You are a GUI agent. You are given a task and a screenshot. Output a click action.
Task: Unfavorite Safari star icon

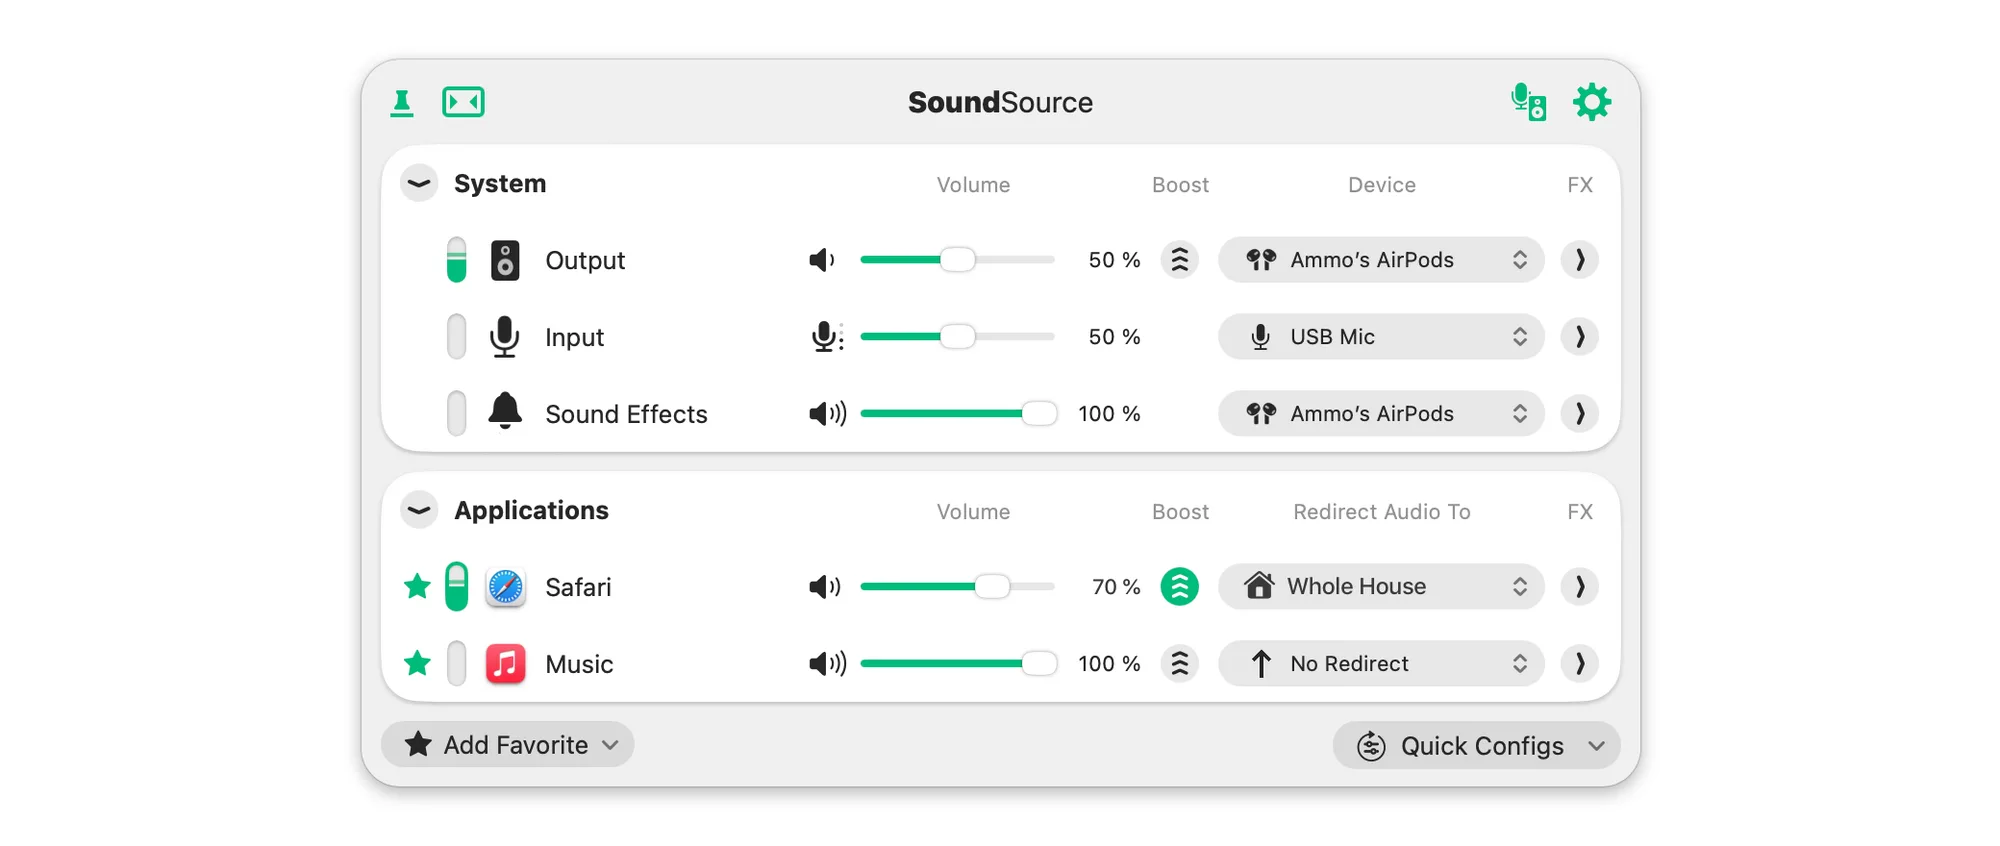click(417, 586)
